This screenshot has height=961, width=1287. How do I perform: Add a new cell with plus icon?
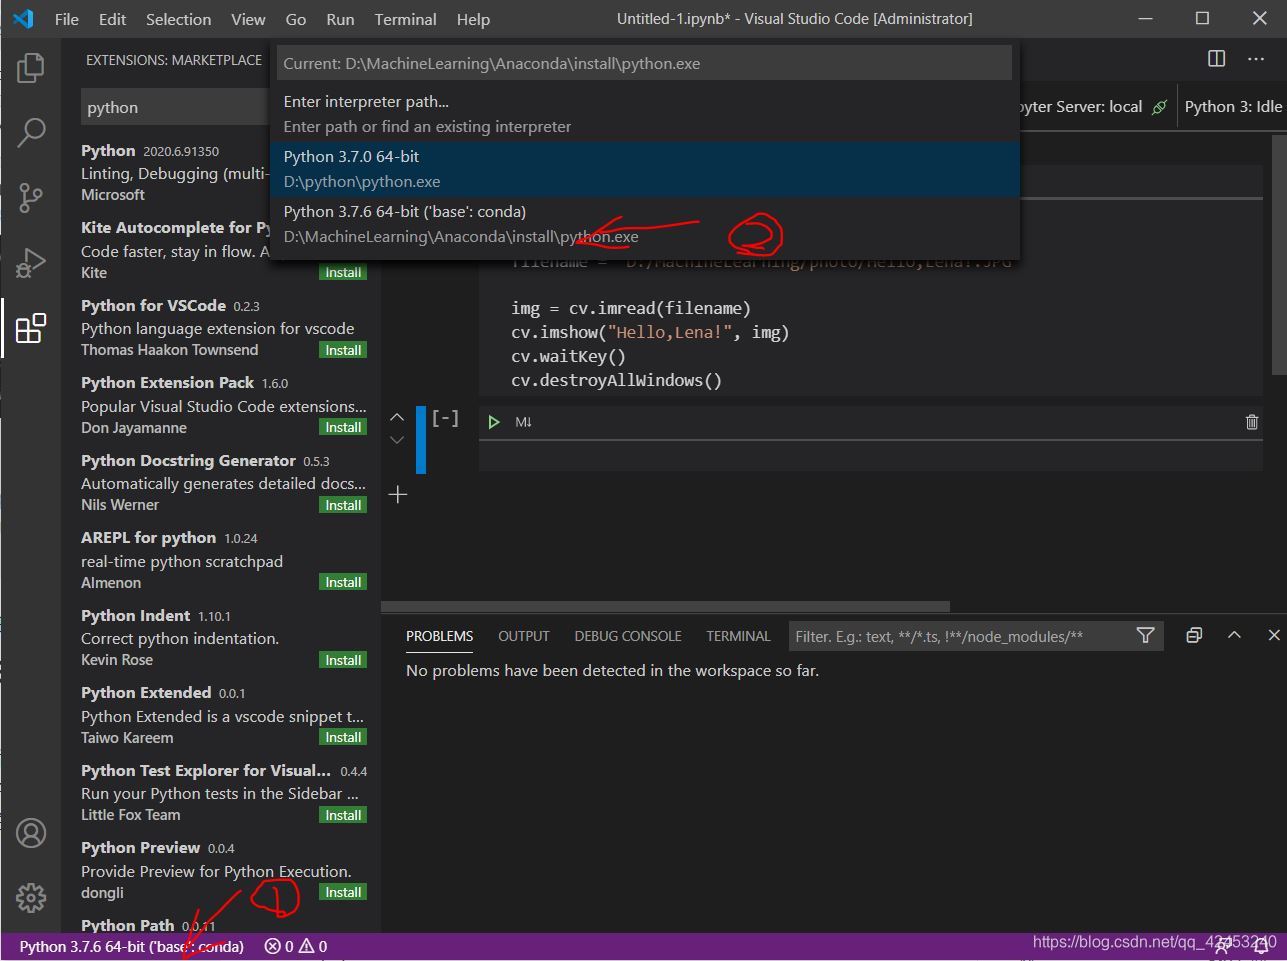[x=398, y=494]
